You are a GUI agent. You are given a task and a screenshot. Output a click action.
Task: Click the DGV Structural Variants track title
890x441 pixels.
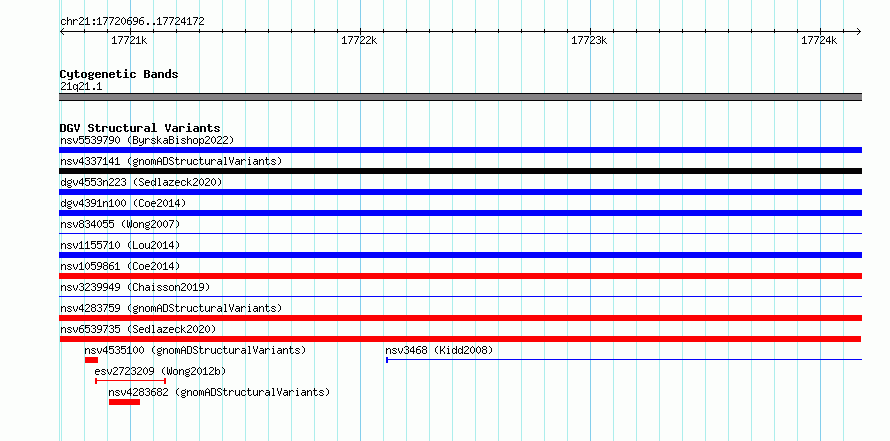[140, 128]
